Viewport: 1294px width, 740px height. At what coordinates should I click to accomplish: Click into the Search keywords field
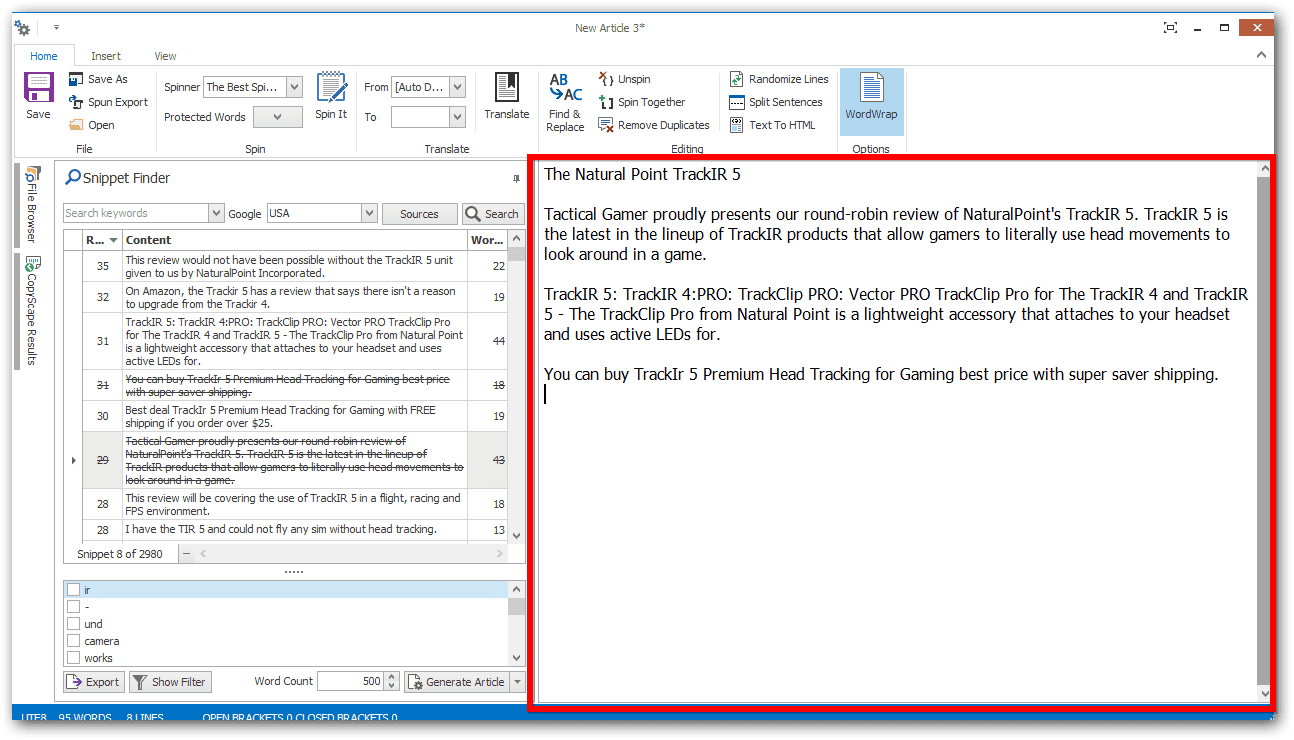pos(136,213)
